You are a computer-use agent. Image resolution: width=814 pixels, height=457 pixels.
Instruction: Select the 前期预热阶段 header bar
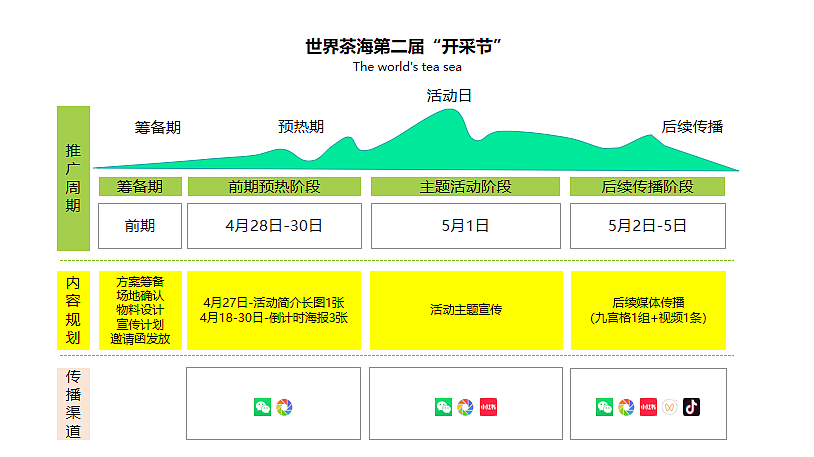tap(274, 186)
